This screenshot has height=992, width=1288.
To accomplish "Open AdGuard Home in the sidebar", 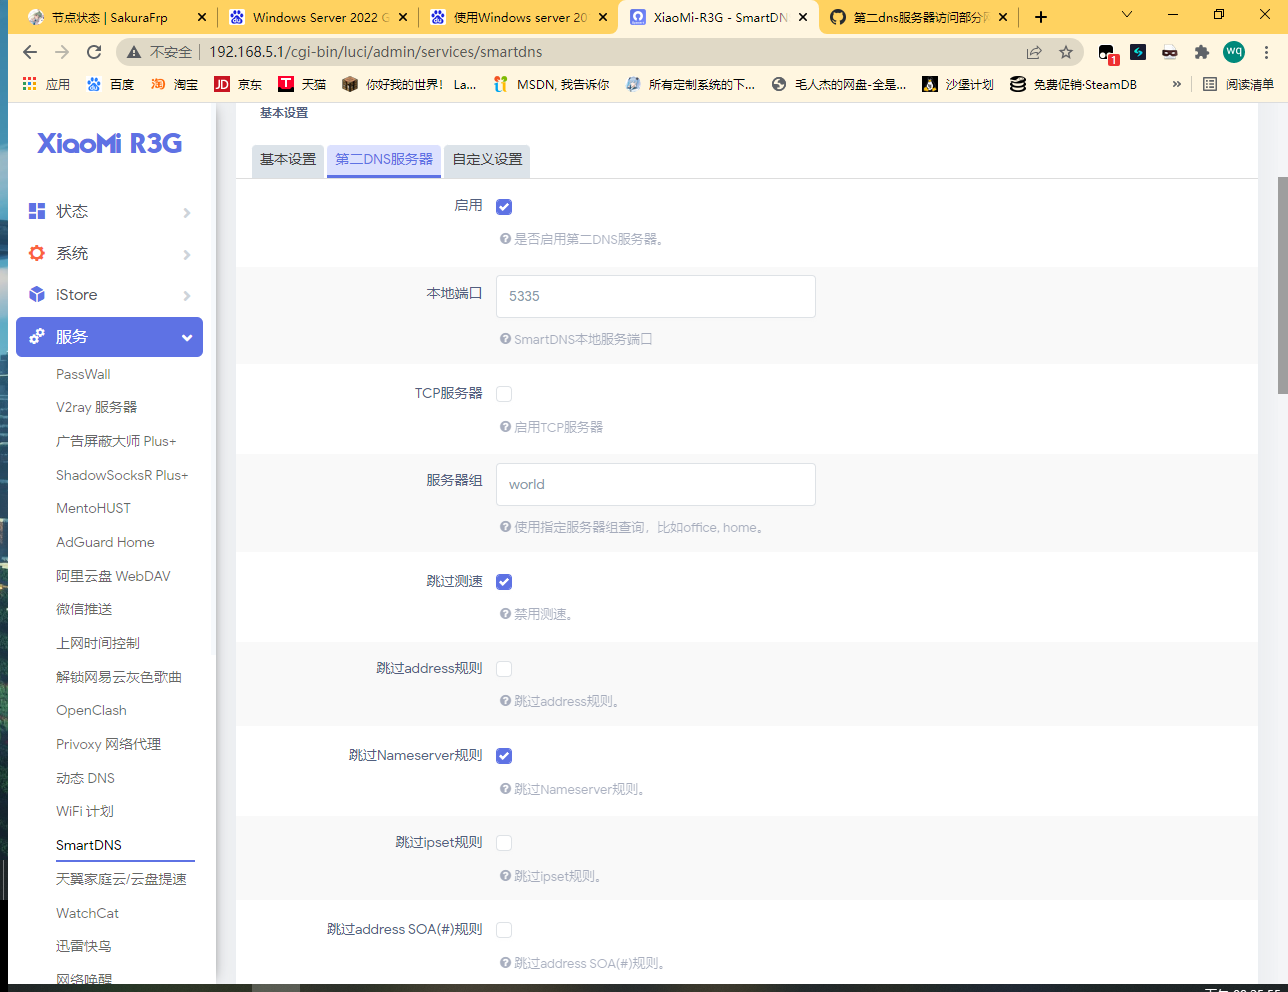I will pos(105,542).
